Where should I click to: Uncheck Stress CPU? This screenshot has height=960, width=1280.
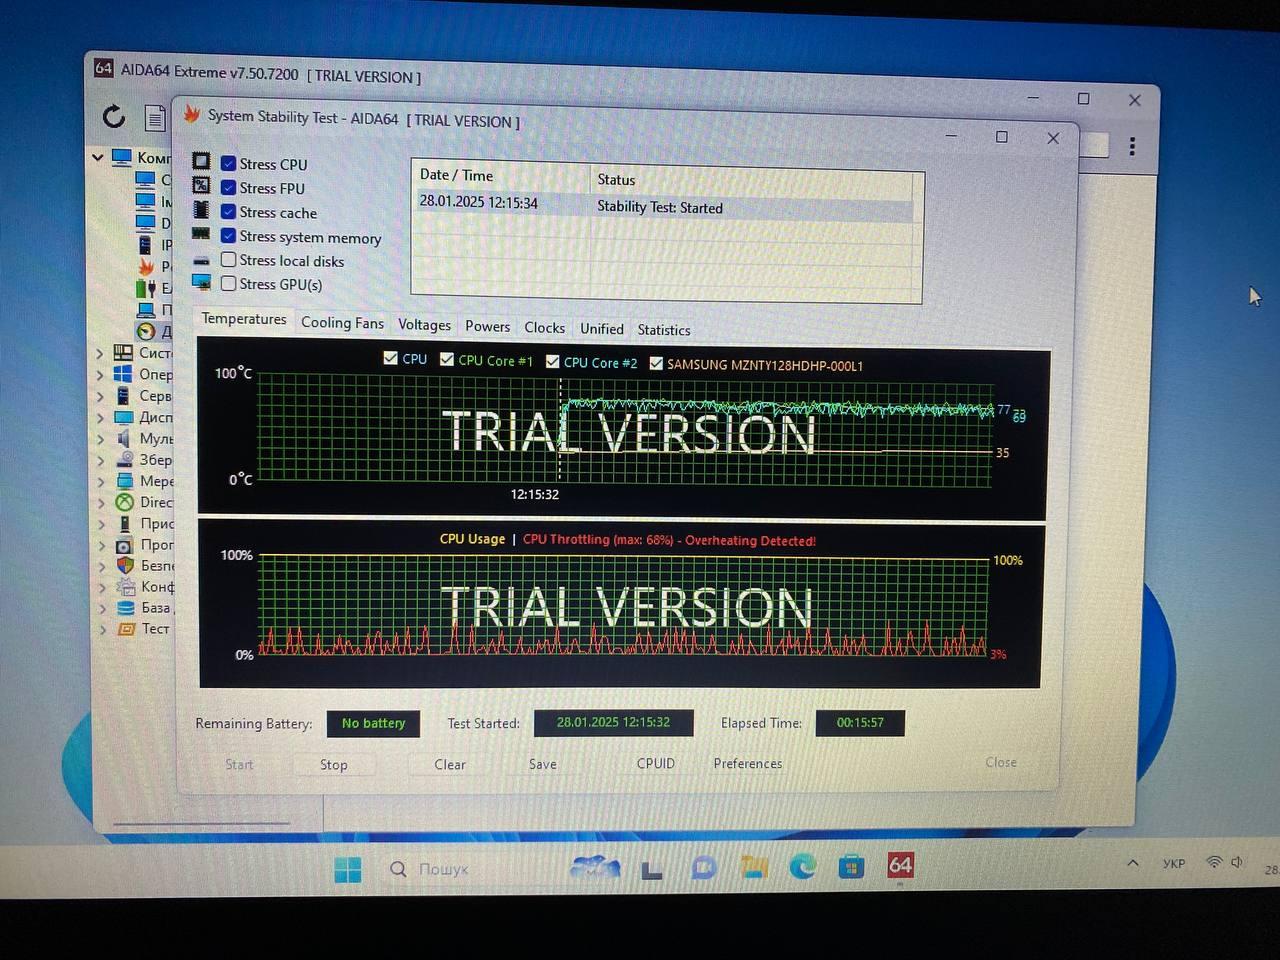tap(229, 163)
